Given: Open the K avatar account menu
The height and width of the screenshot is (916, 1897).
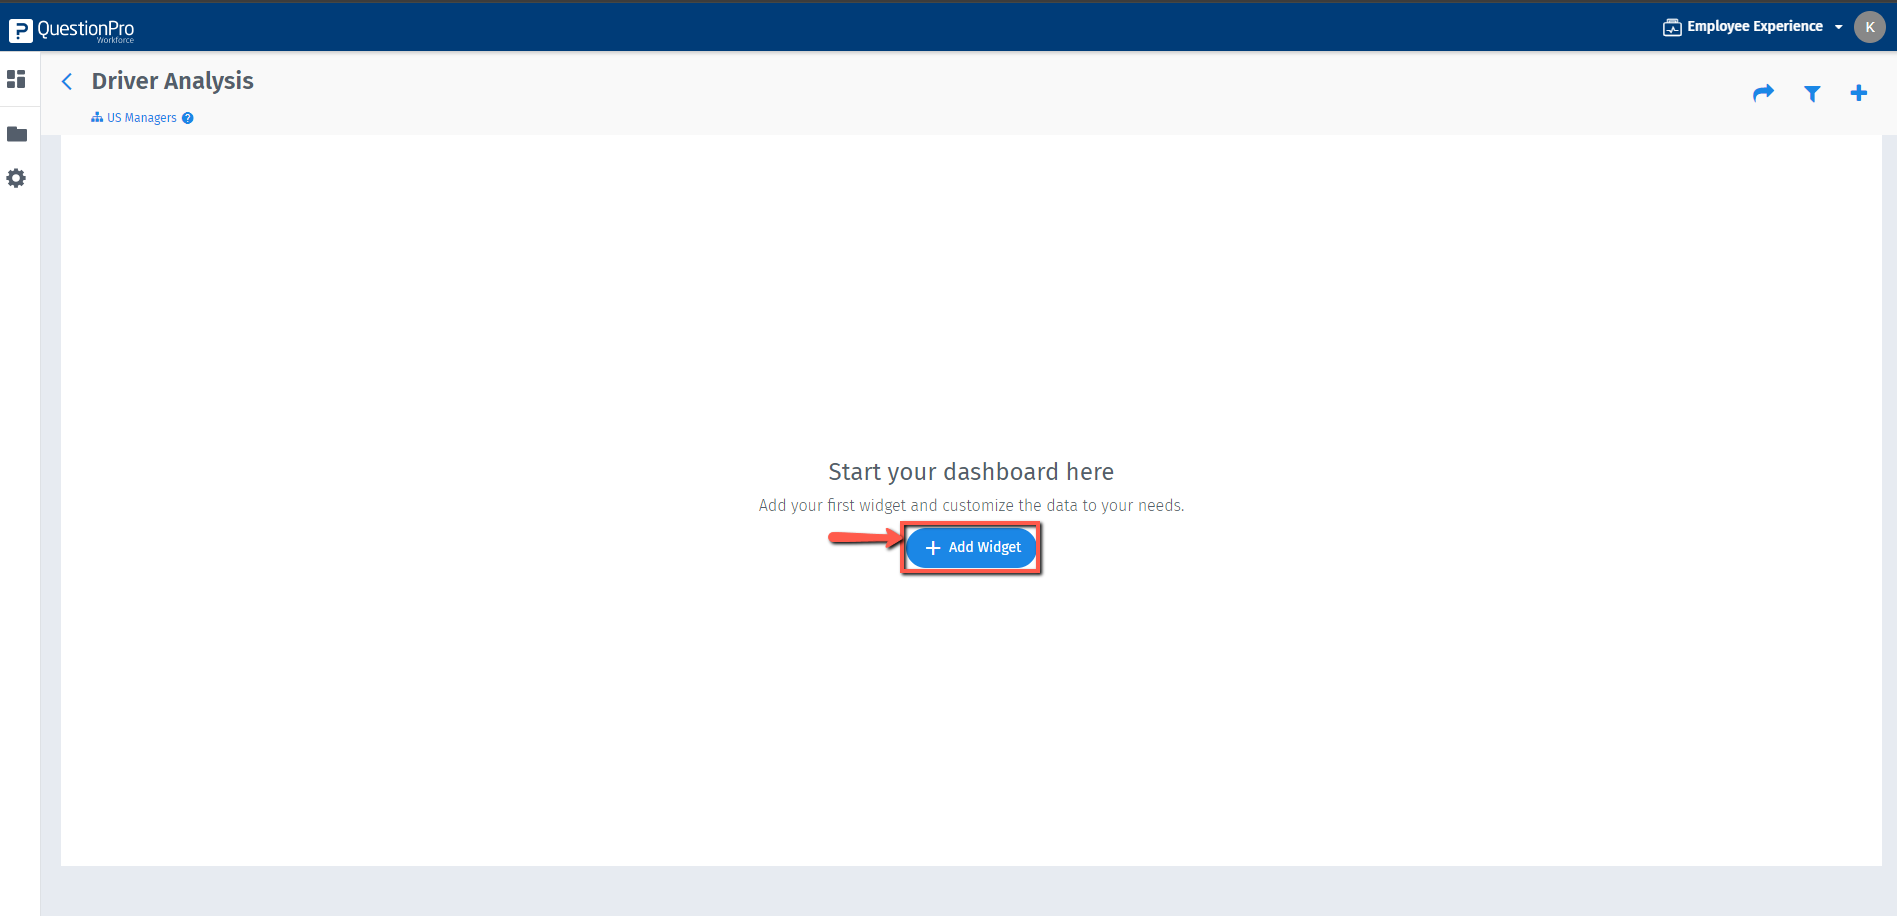Looking at the screenshot, I should pos(1869,26).
